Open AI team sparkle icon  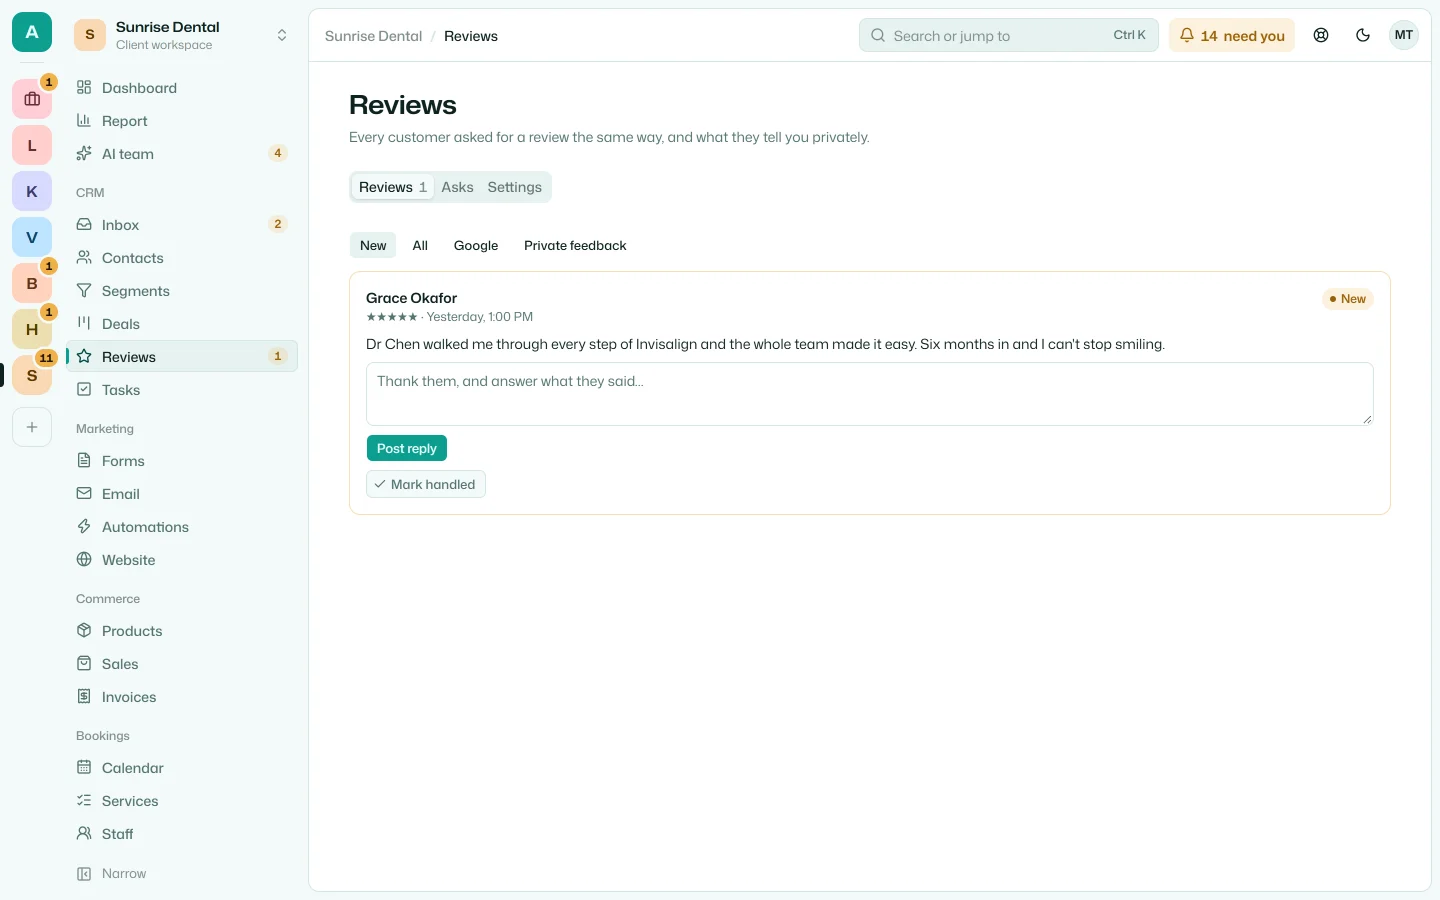84,154
